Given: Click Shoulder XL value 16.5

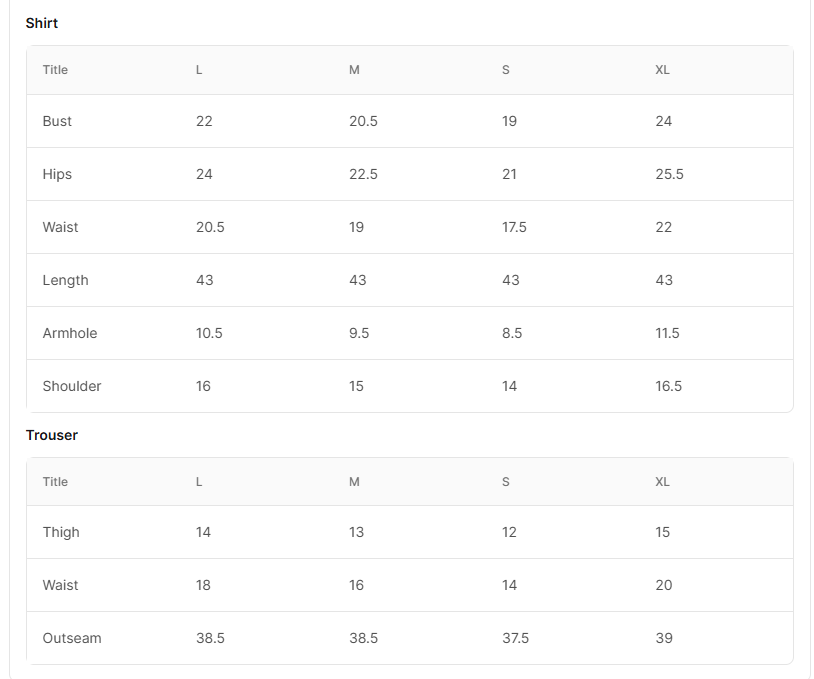Looking at the screenshot, I should click(668, 386).
